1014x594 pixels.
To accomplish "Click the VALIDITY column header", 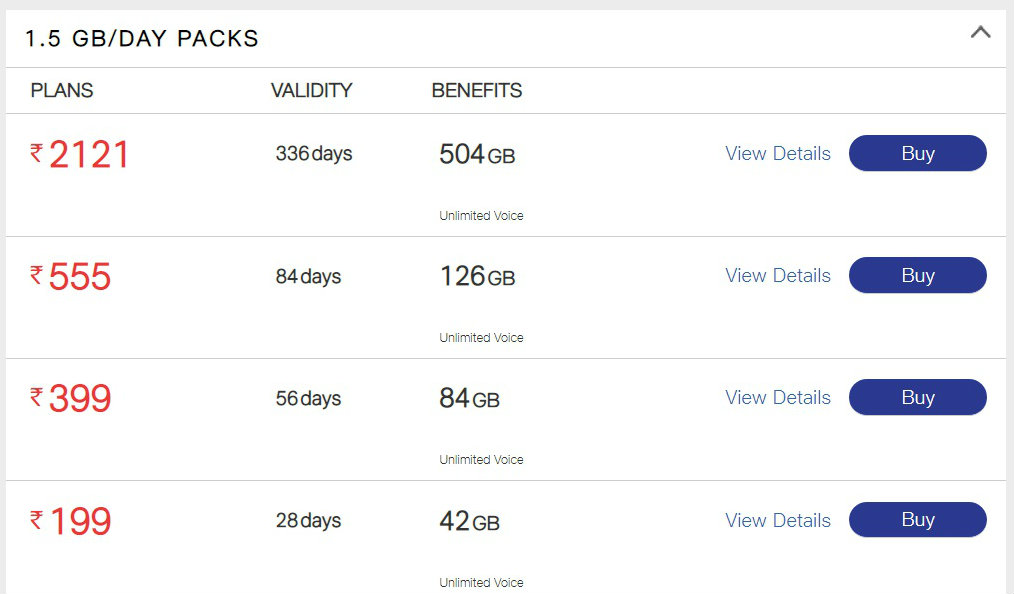I will pyautogui.click(x=312, y=90).
